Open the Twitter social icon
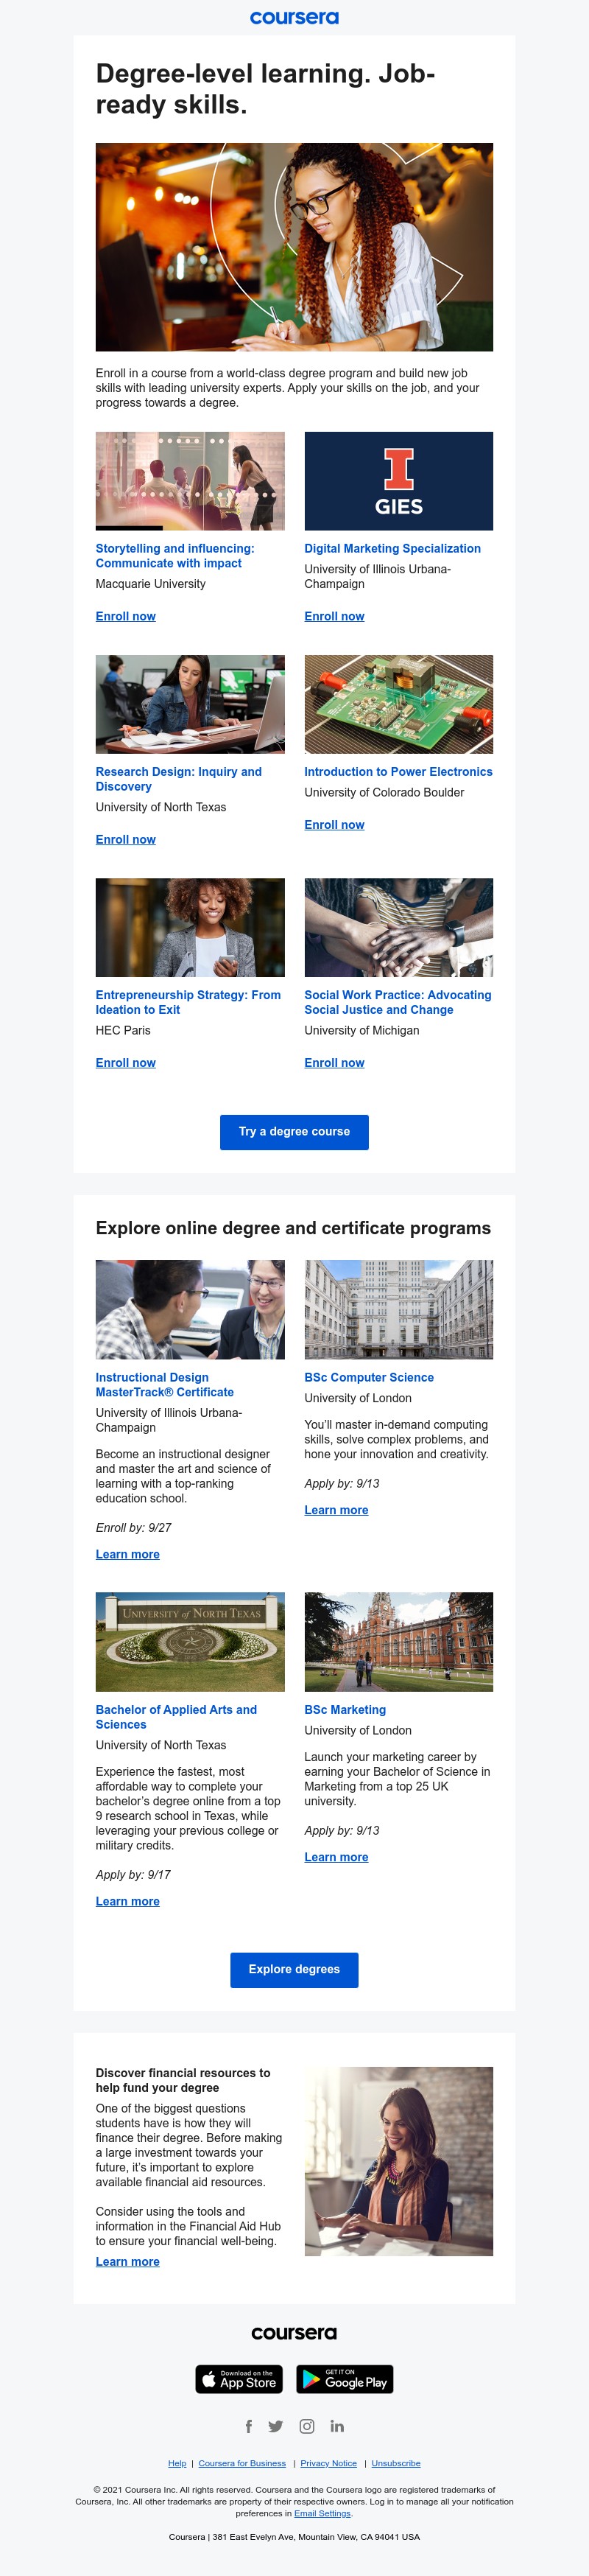 [x=276, y=2426]
